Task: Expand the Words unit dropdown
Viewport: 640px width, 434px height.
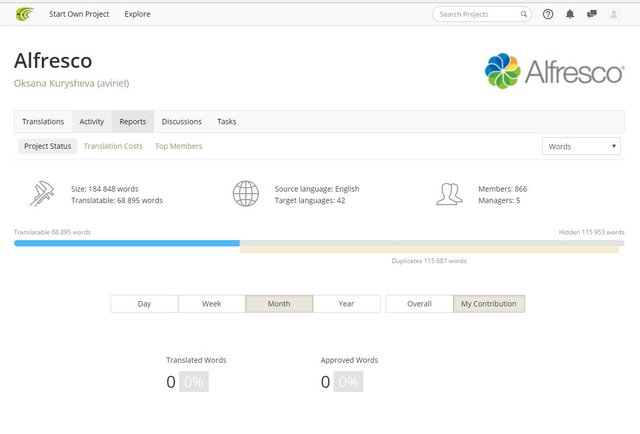Action: click(x=581, y=147)
